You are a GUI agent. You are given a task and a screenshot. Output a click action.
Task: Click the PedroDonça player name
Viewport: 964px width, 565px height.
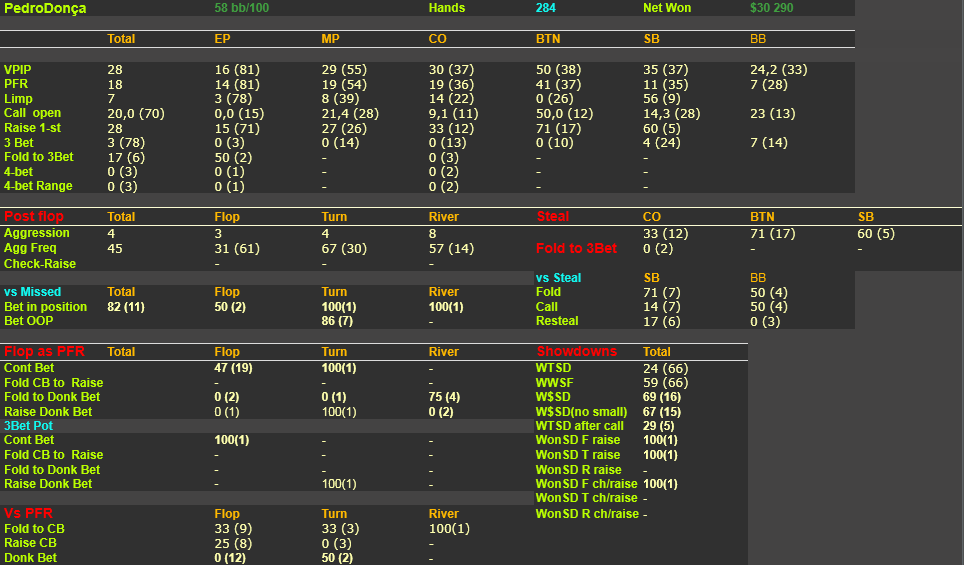(x=45, y=9)
